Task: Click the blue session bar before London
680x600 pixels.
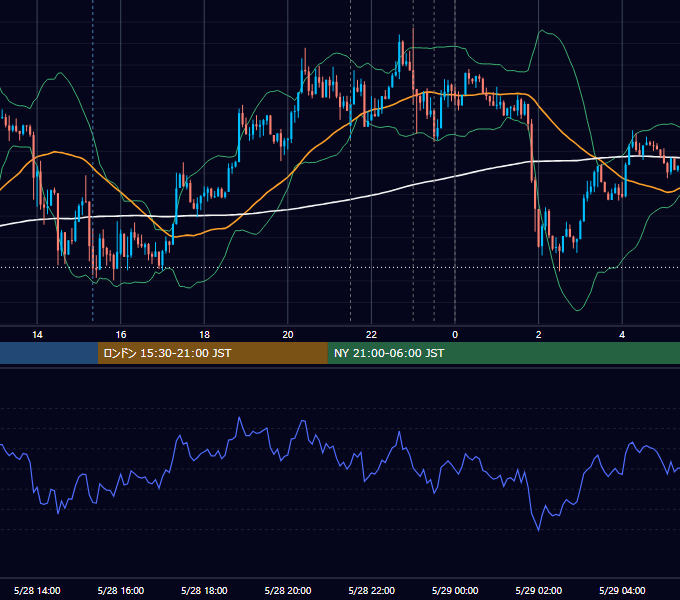Action: (49, 353)
